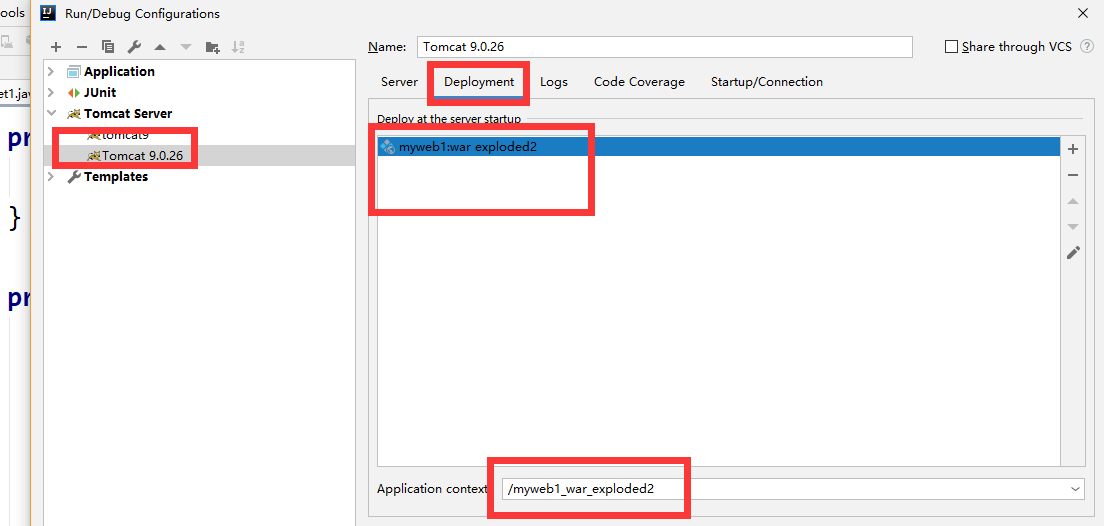Edit deployment artifact with pencil icon
Image resolution: width=1104 pixels, height=526 pixels.
(1073, 253)
